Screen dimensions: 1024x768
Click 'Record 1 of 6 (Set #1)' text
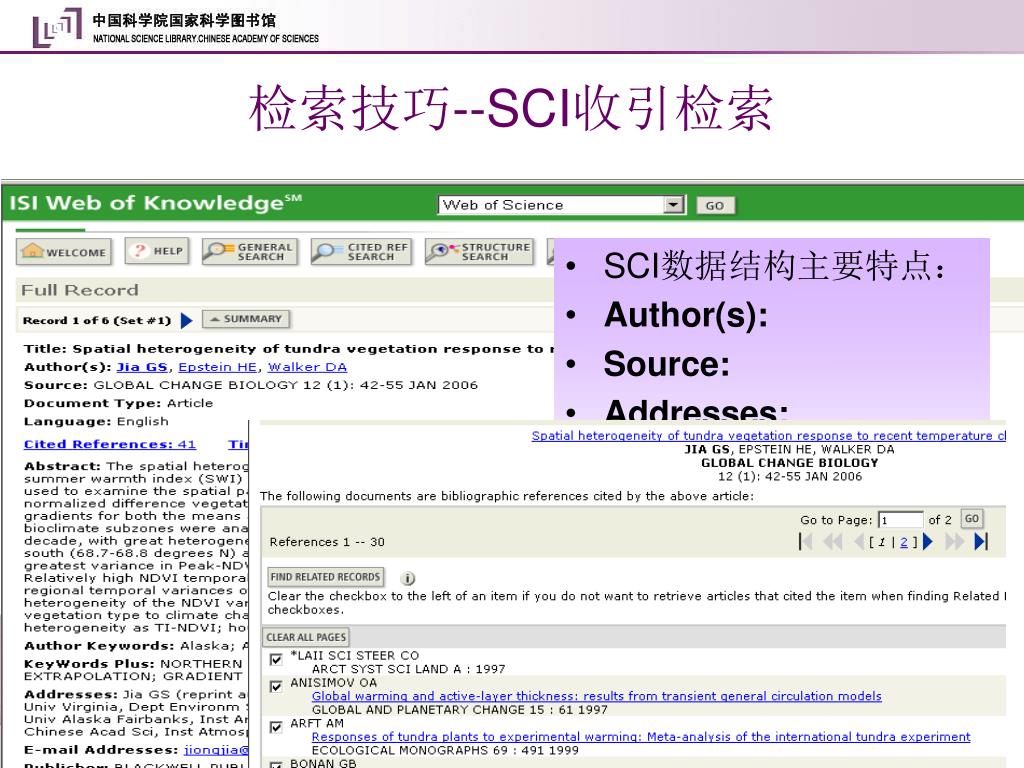tap(97, 321)
